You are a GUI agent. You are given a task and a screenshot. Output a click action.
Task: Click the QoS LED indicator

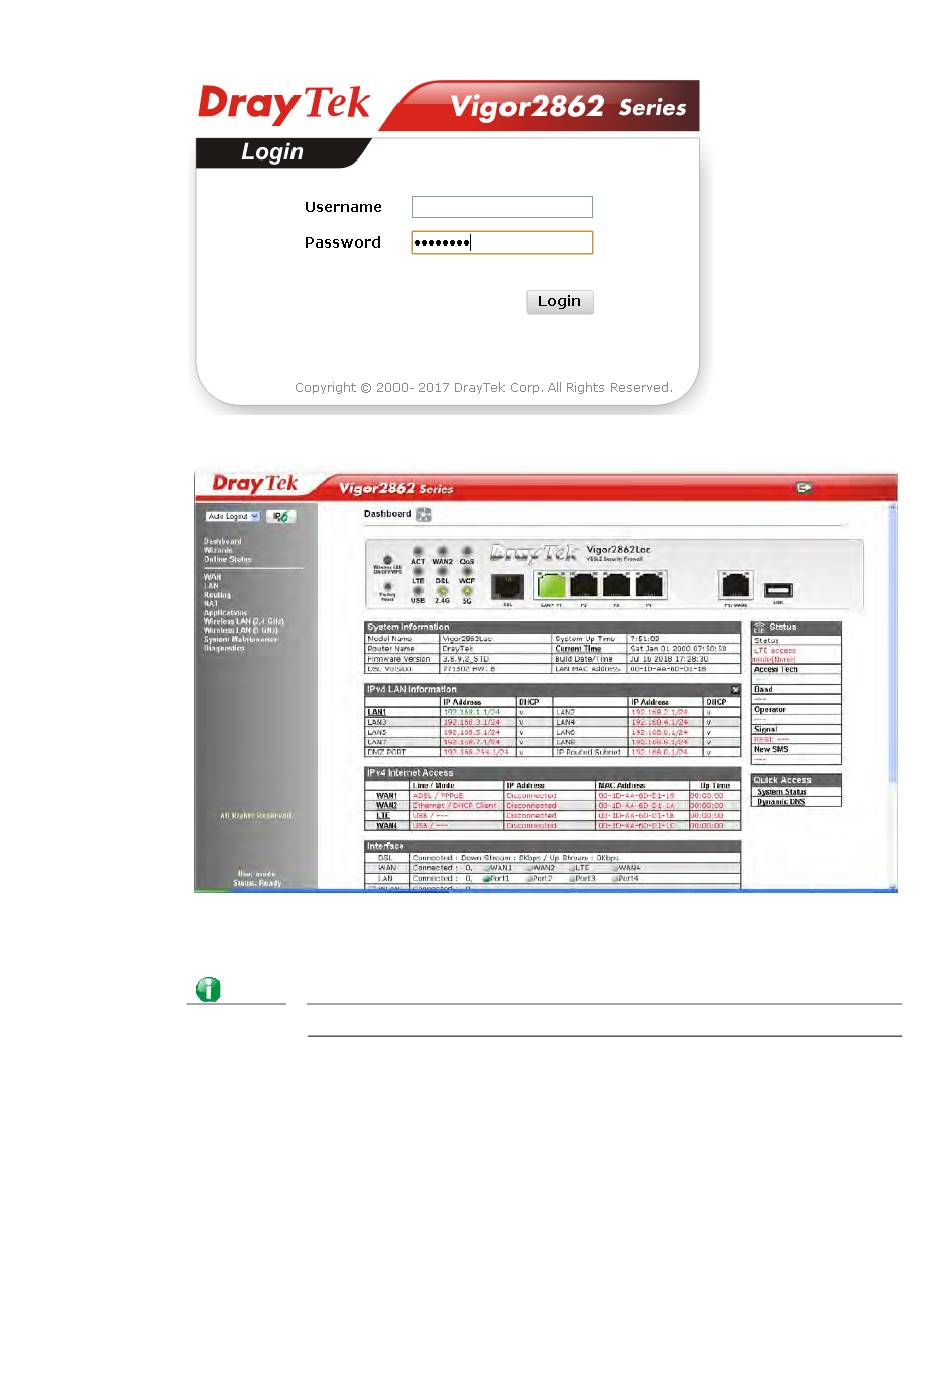click(x=467, y=551)
